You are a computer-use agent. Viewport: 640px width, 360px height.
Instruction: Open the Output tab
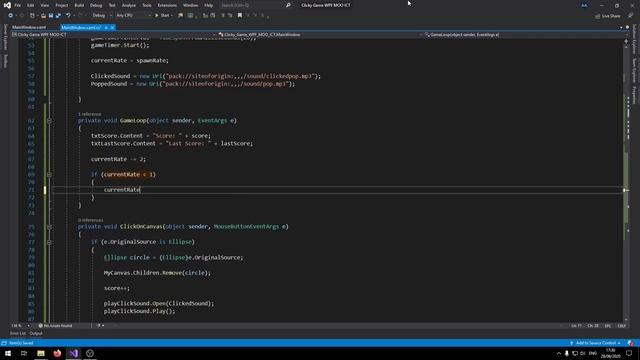[36, 333]
